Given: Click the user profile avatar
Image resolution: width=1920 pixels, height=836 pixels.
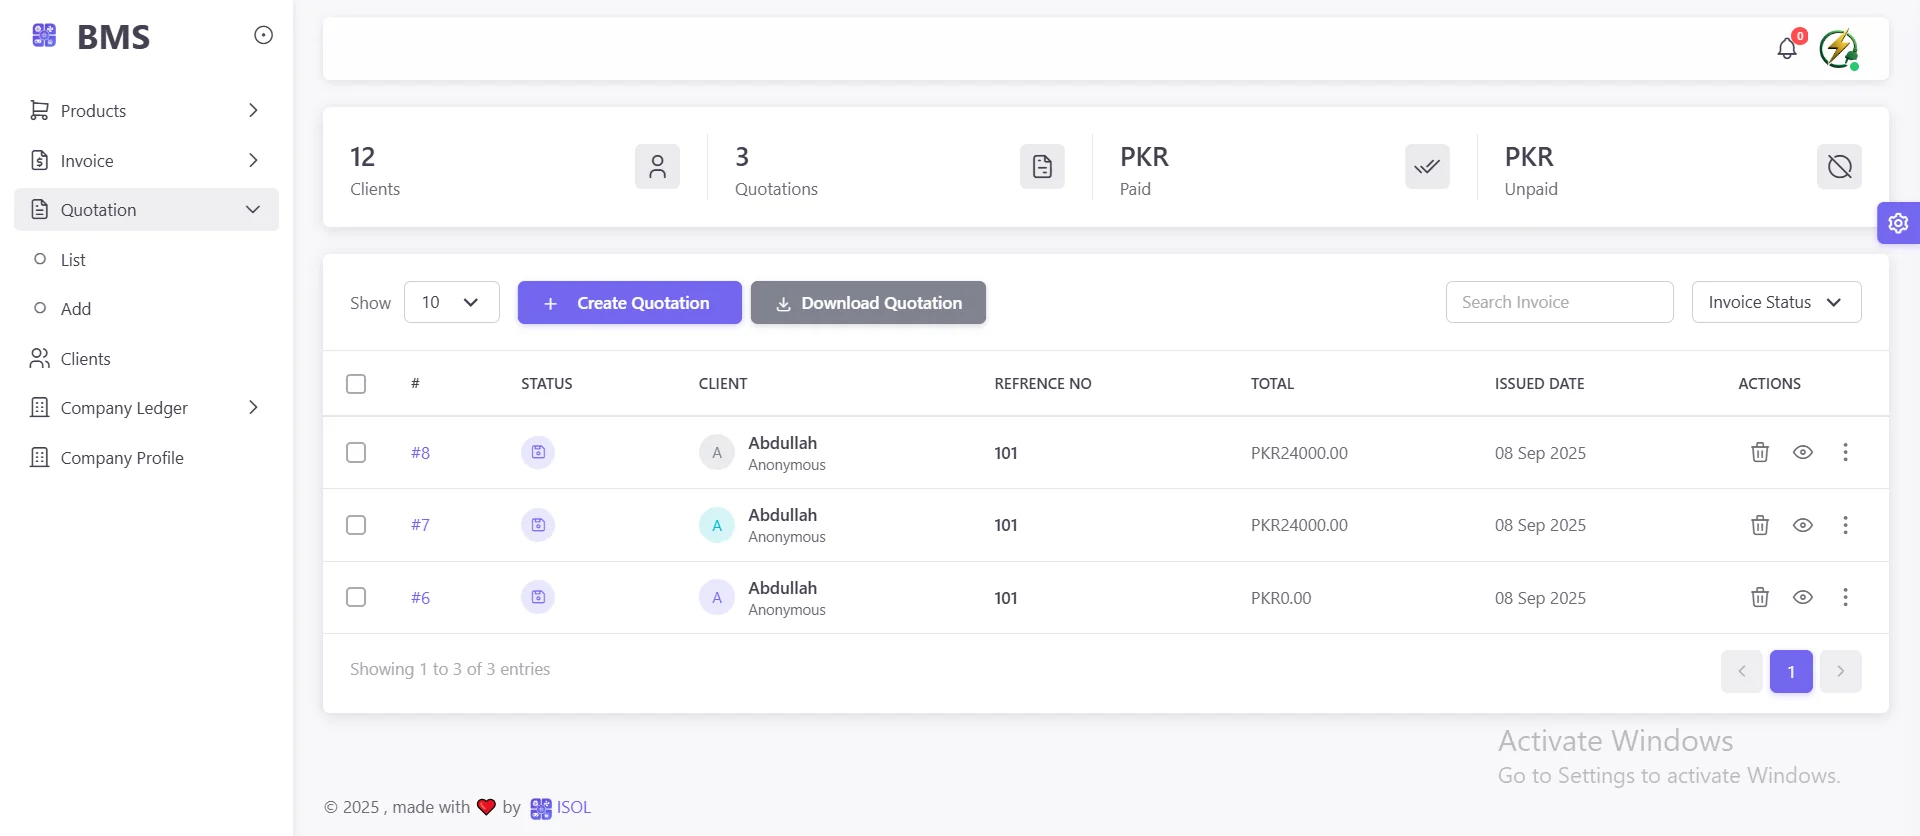Looking at the screenshot, I should 1838,48.
